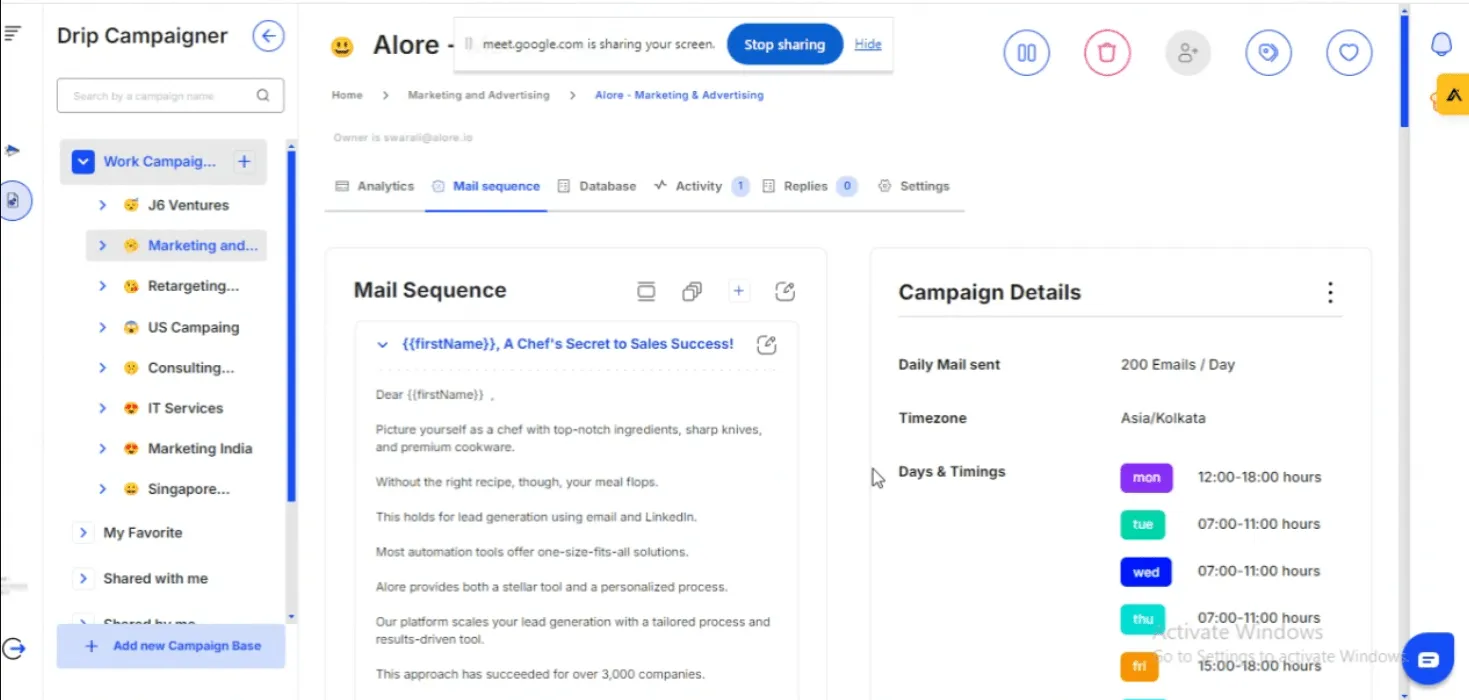Select Singapore campaign in the tree
The image size is (1469, 700).
[x=189, y=489]
